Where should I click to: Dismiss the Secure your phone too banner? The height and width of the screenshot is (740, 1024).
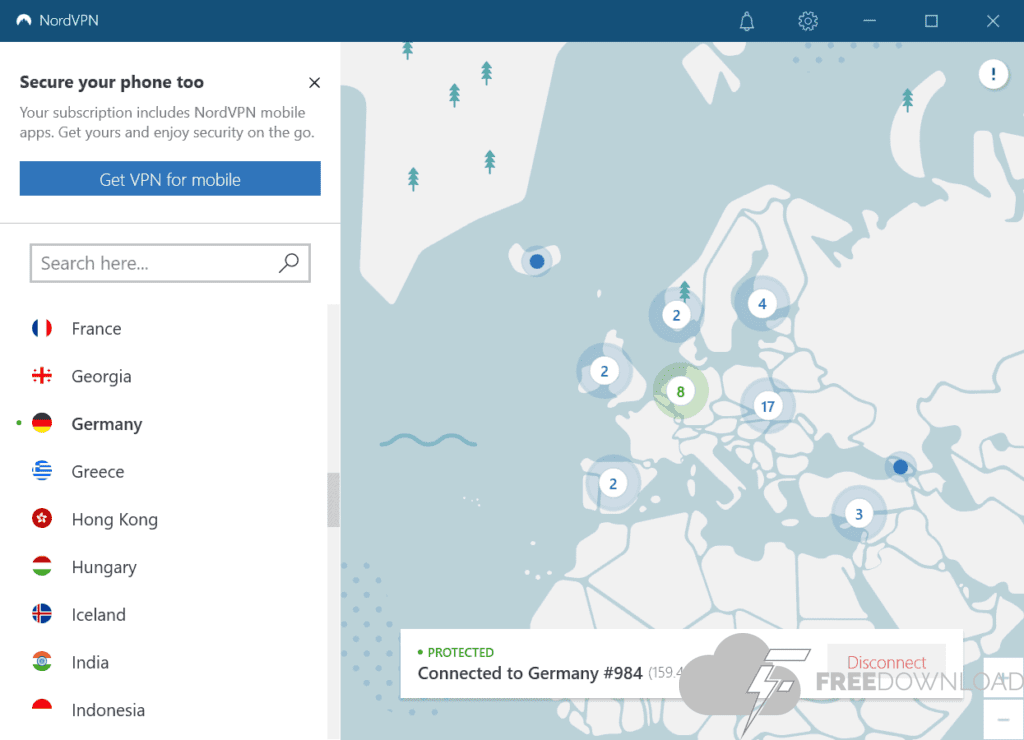coord(314,83)
